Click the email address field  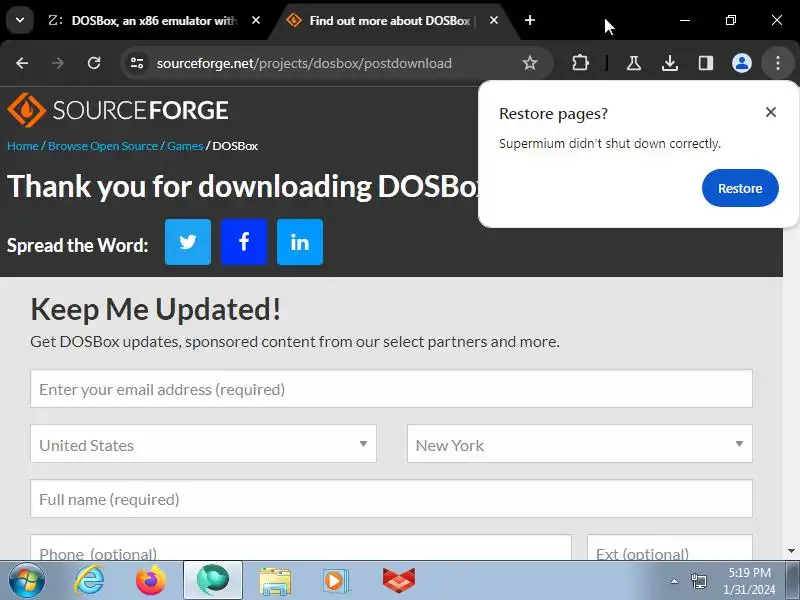391,389
